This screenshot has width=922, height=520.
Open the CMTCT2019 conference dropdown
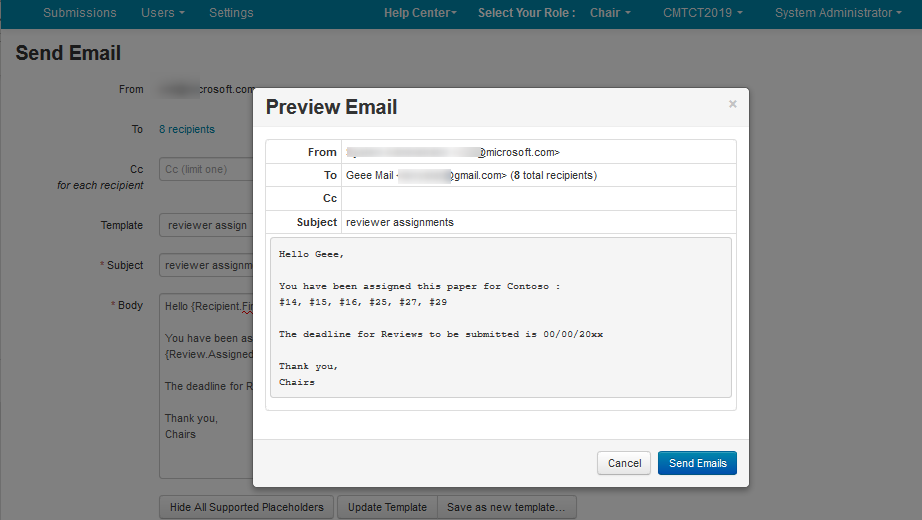point(703,13)
